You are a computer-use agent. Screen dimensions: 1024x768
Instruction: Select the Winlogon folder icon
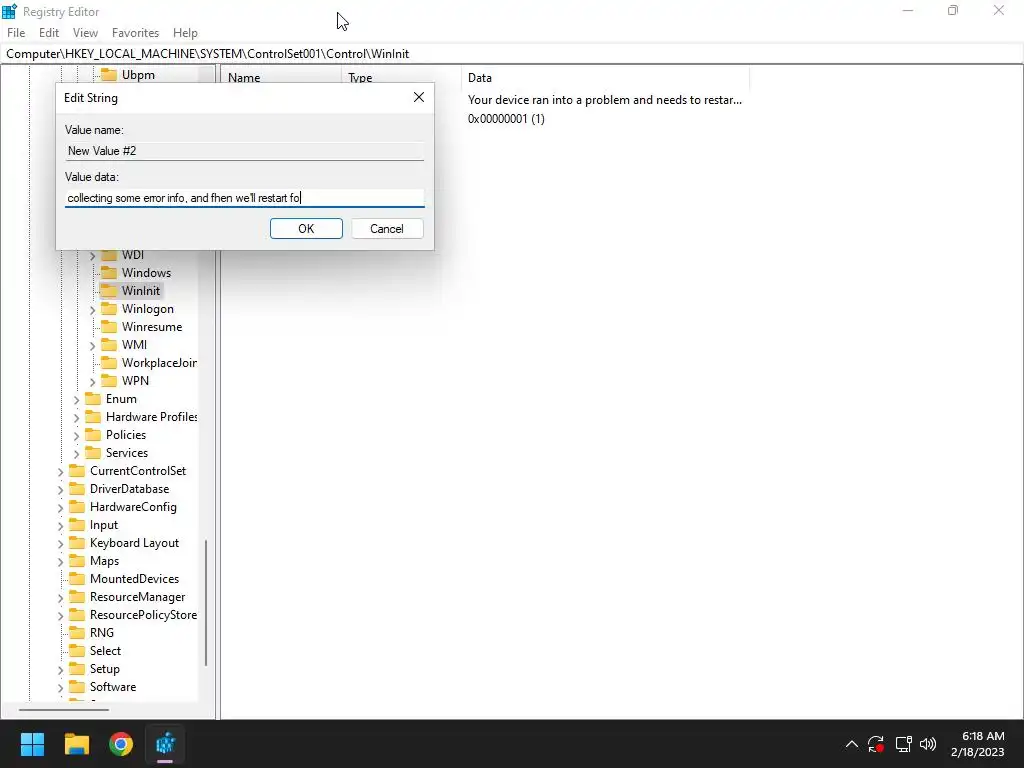point(108,308)
